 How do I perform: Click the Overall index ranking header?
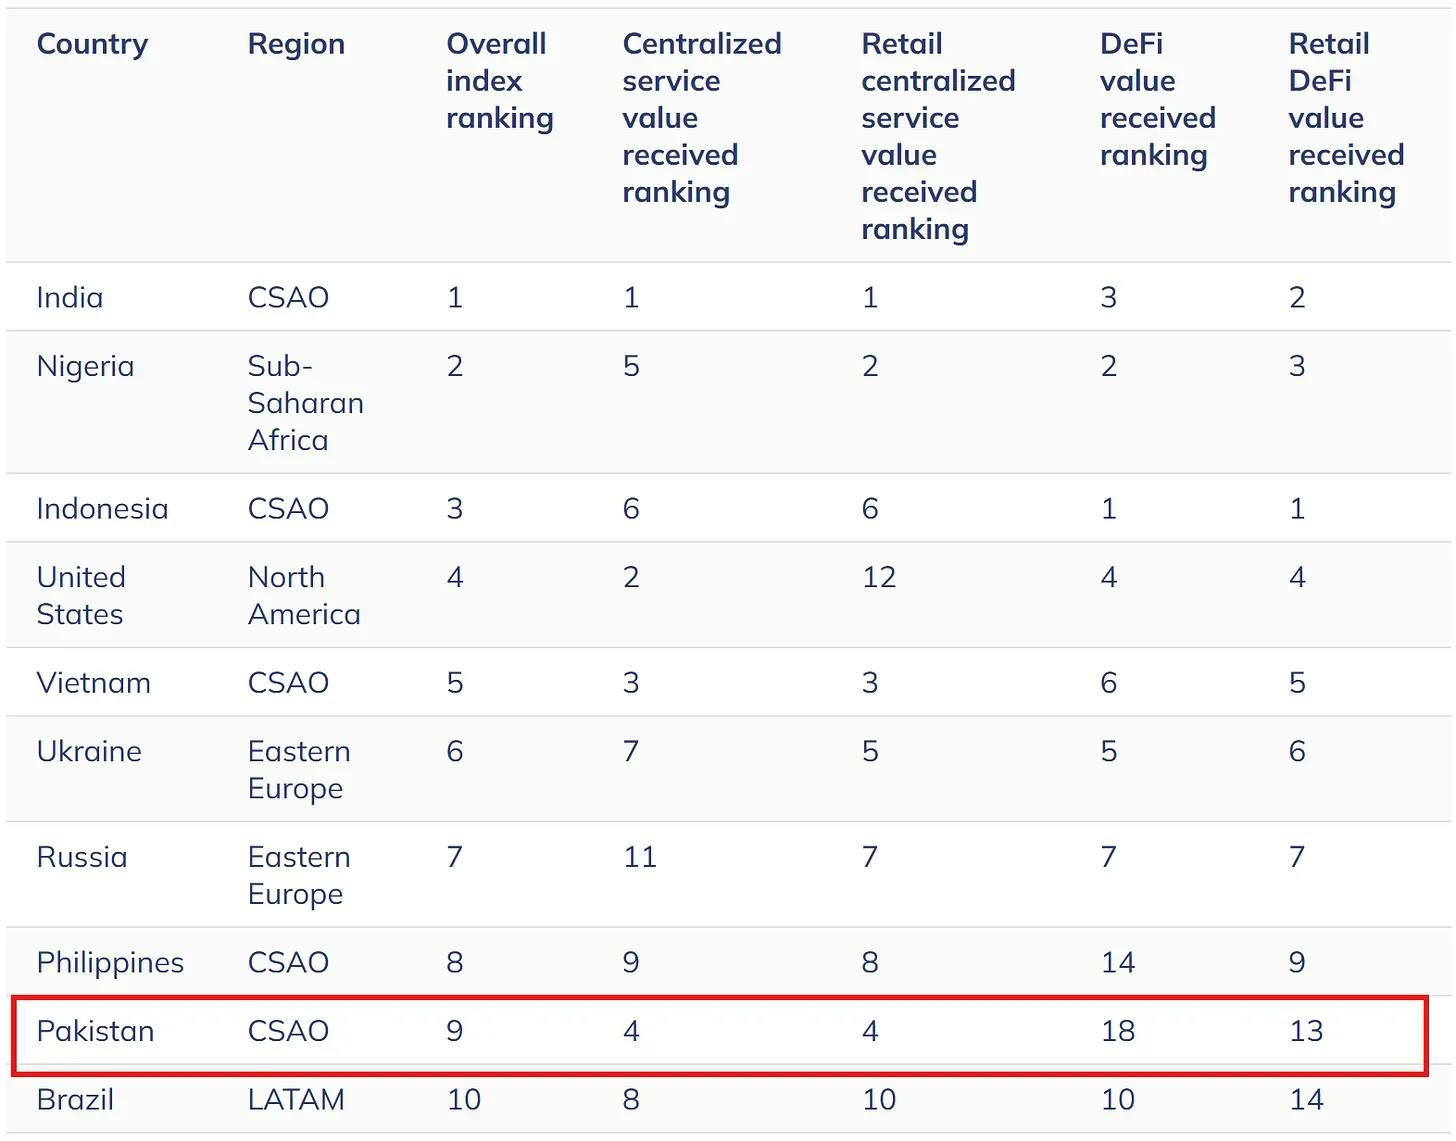(499, 81)
